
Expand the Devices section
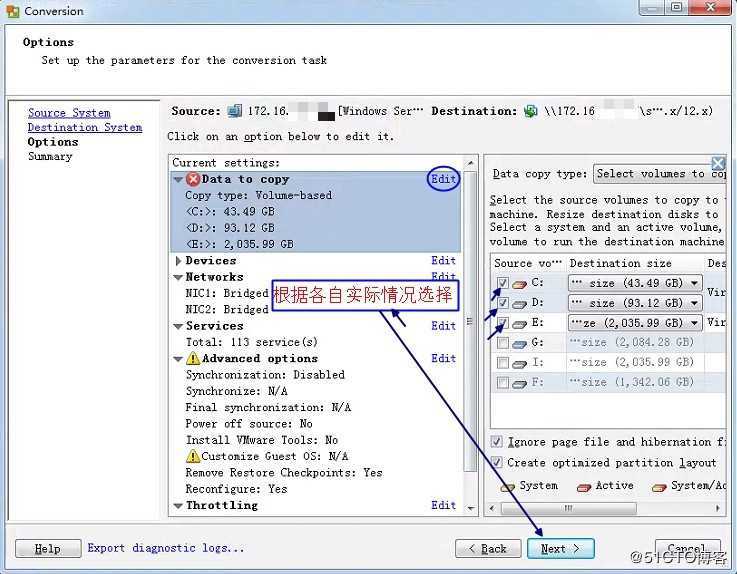178,260
